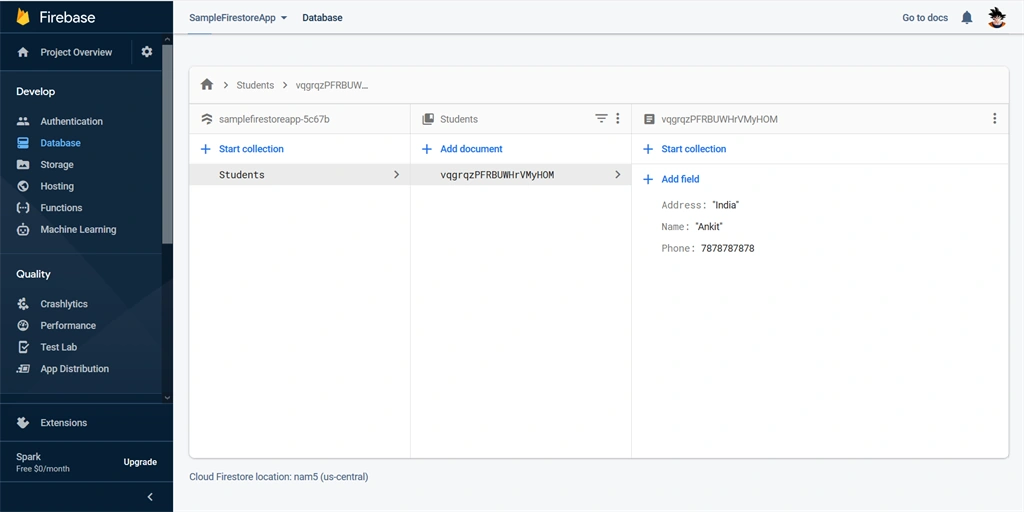
Task: Click the Upgrade plan button
Action: point(140,462)
